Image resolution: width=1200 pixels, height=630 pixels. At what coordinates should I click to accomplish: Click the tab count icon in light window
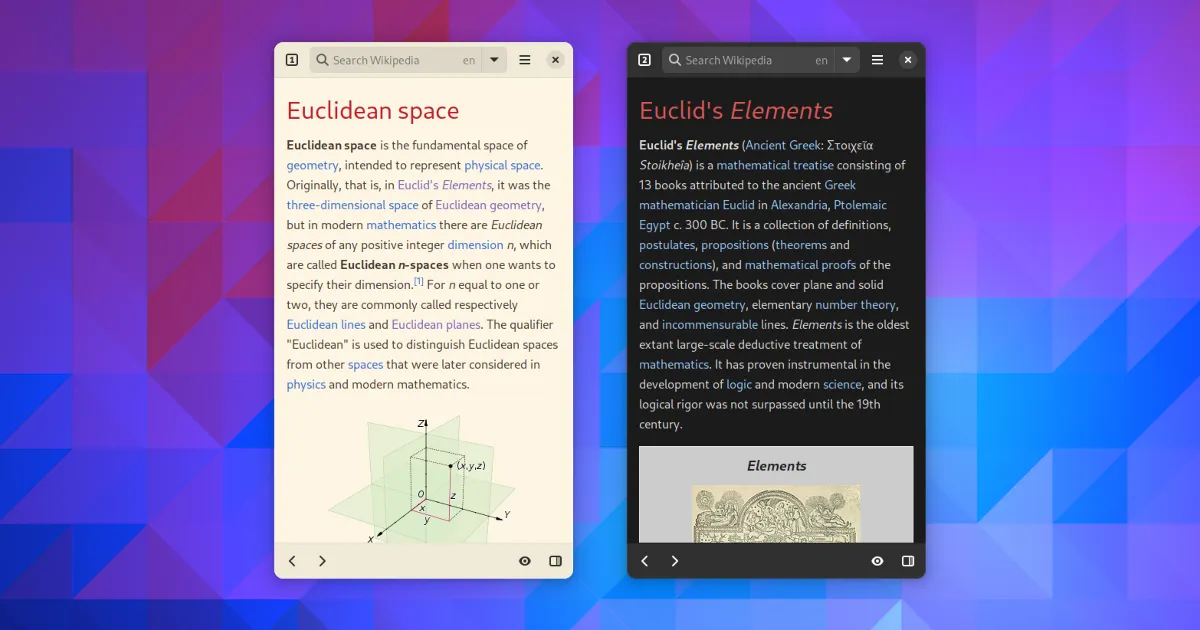[x=292, y=60]
